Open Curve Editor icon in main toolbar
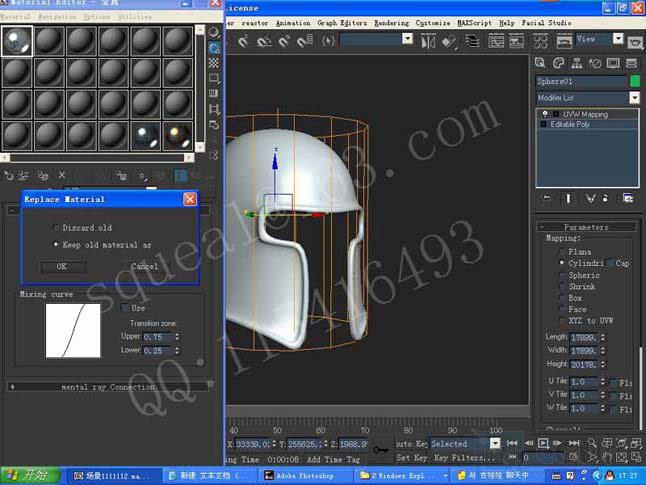646x485 pixels. 496,41
